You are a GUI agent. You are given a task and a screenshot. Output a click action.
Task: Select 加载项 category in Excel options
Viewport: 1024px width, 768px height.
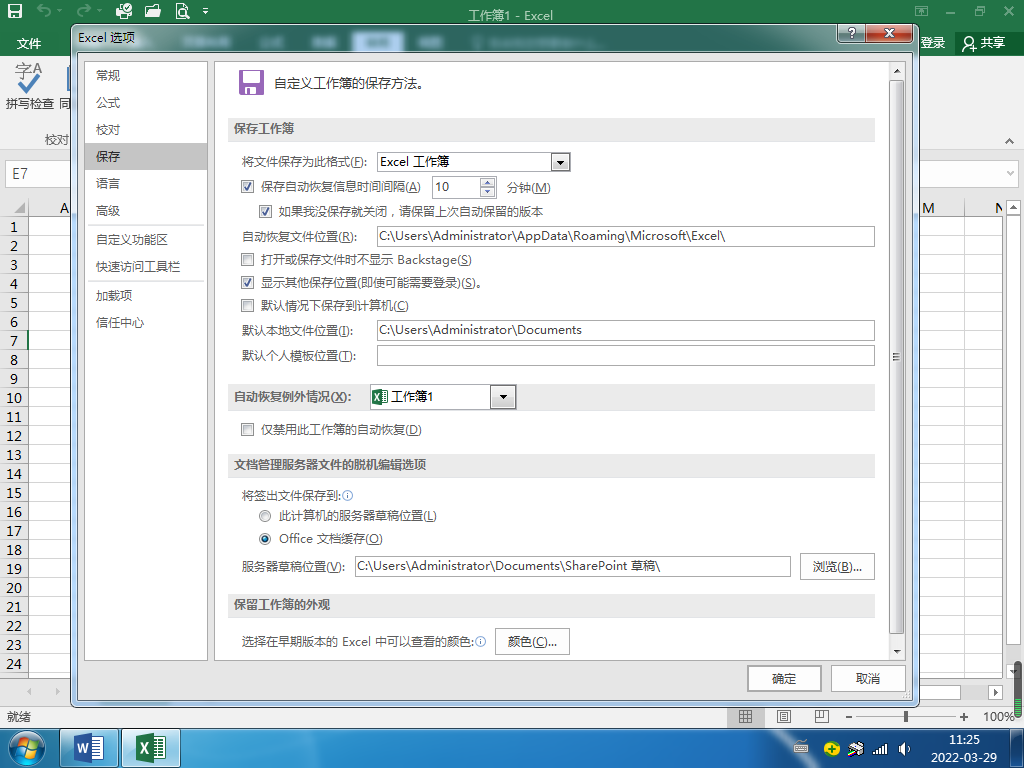146,295
